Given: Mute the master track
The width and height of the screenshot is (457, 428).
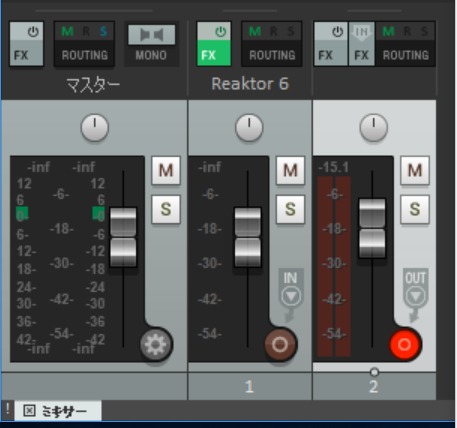Looking at the screenshot, I should (166, 170).
